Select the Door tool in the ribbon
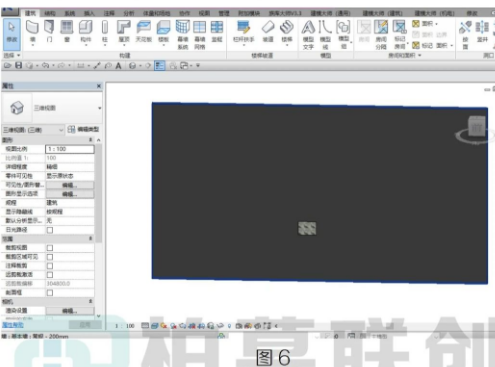495x367 pixels. 49,32
